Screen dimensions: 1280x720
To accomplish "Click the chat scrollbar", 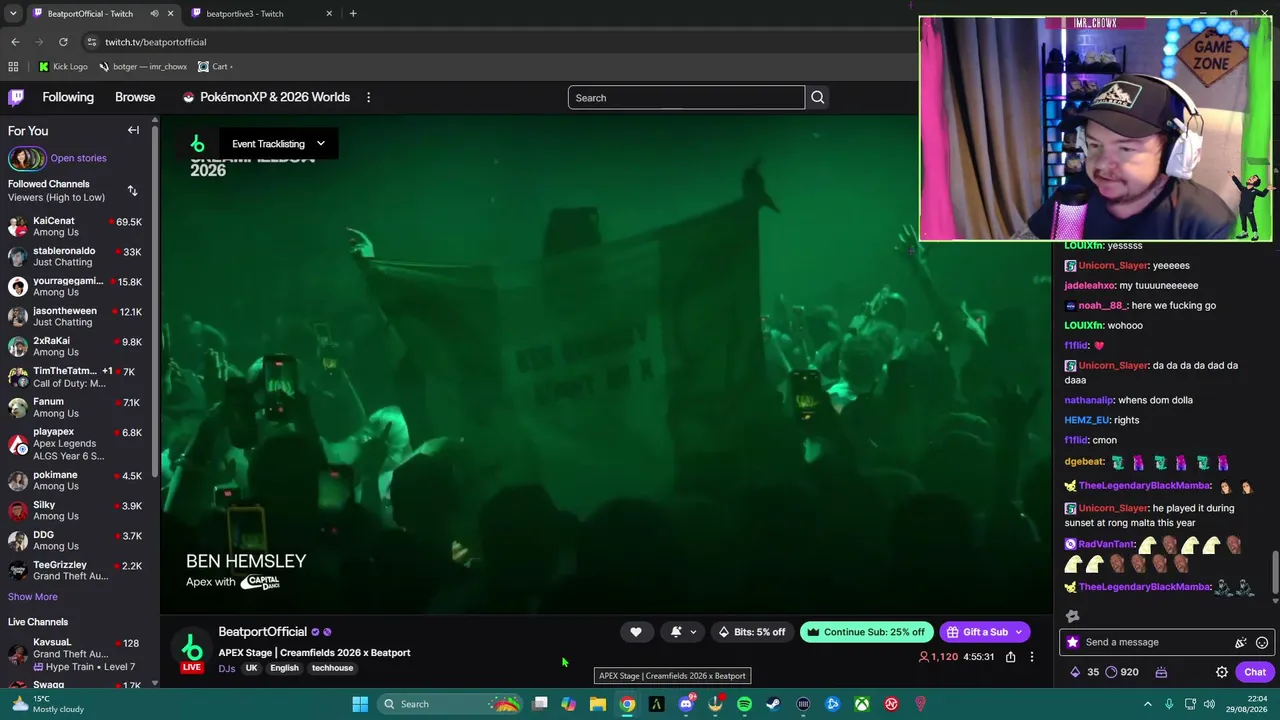I will 1274,572.
